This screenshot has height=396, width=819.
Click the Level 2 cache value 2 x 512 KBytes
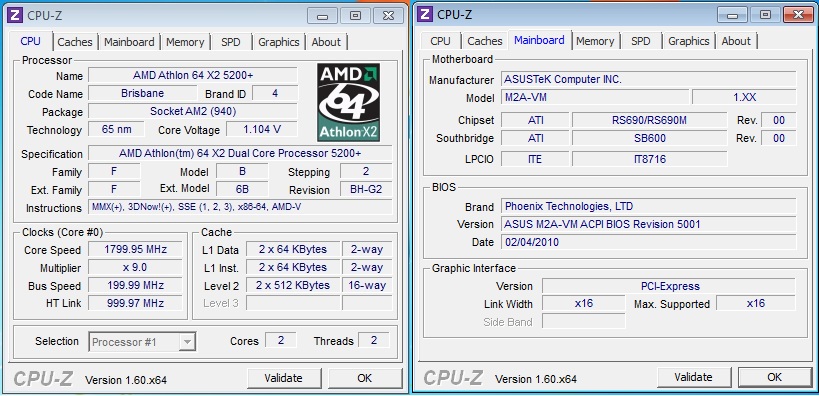tap(292, 285)
